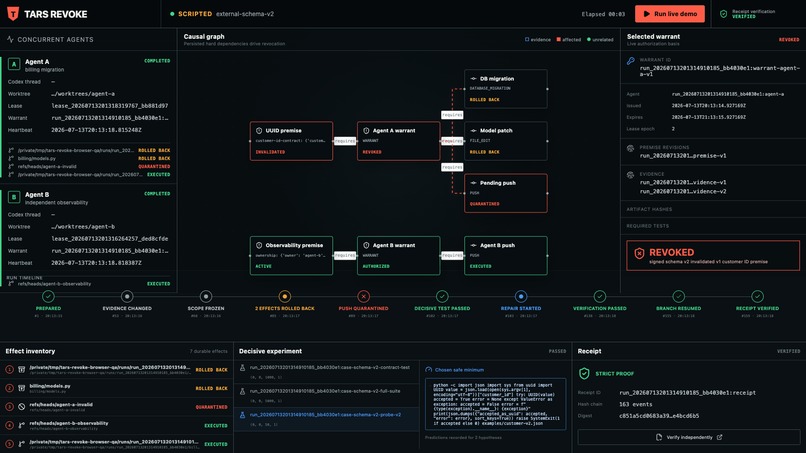Viewport: 806px width, 453px height.
Task: Click the TARS Revoke shield logo
Action: click(13, 14)
